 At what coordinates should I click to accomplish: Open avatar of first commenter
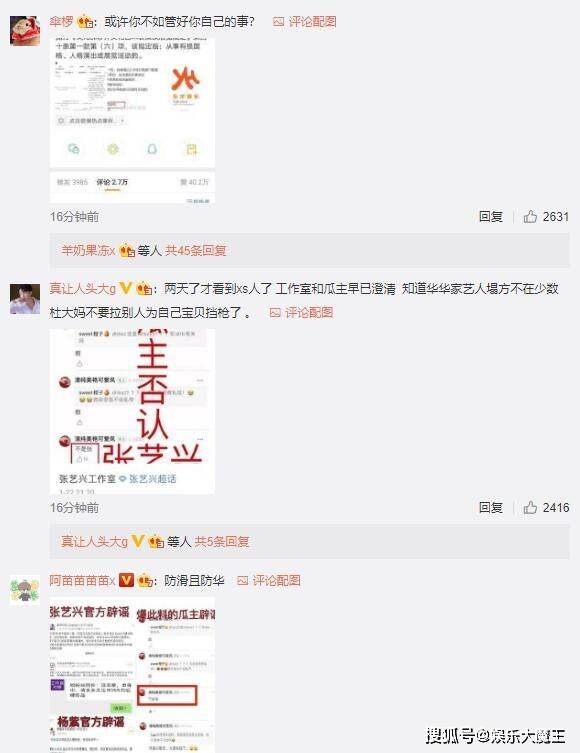25,30
